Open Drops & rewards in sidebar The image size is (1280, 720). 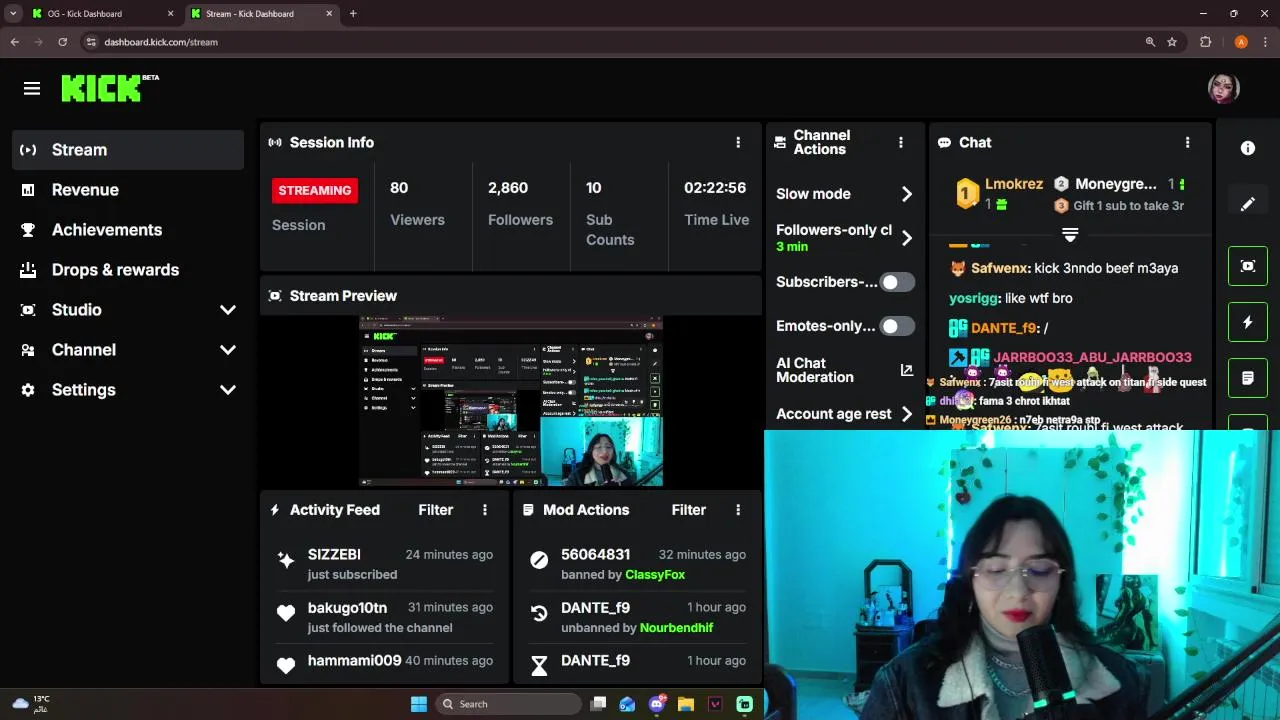[128, 270]
